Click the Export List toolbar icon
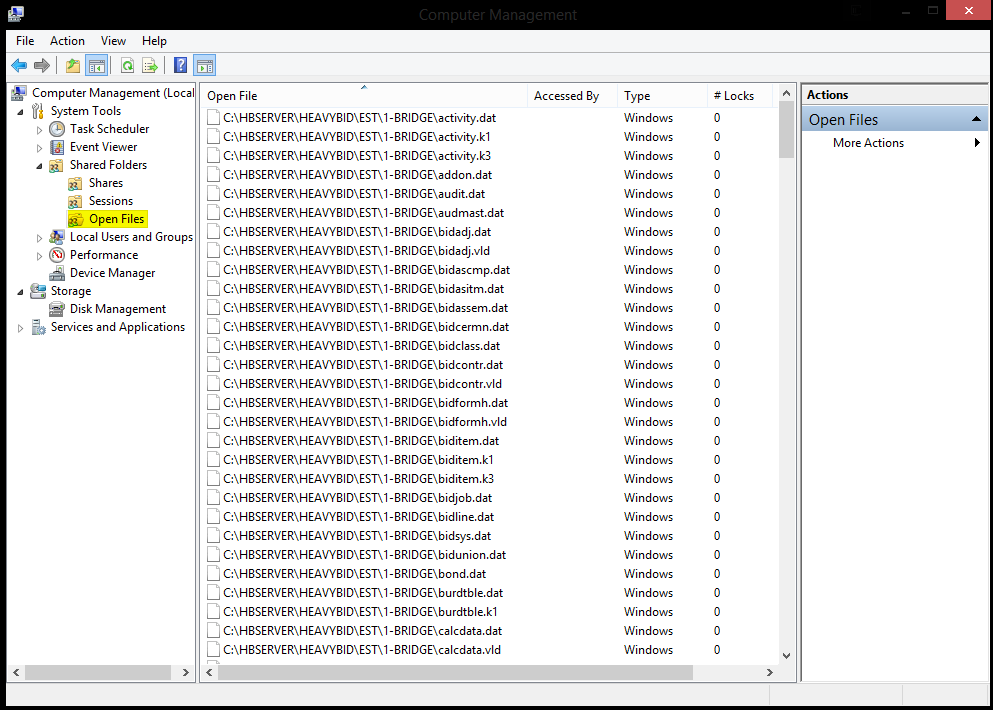Image resolution: width=993 pixels, height=710 pixels. (x=150, y=66)
